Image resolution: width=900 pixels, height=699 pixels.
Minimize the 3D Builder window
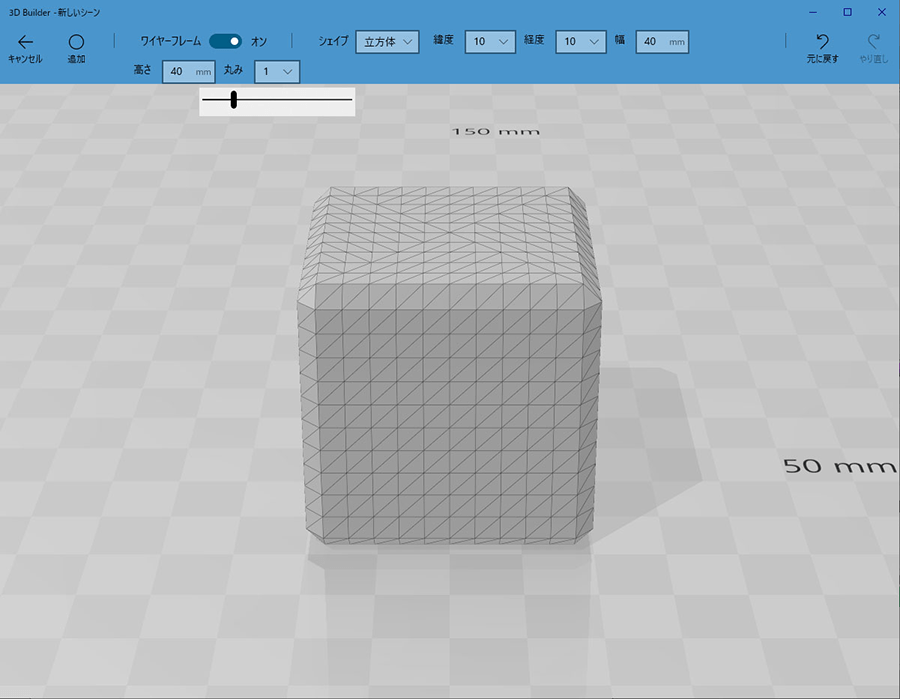click(x=813, y=12)
